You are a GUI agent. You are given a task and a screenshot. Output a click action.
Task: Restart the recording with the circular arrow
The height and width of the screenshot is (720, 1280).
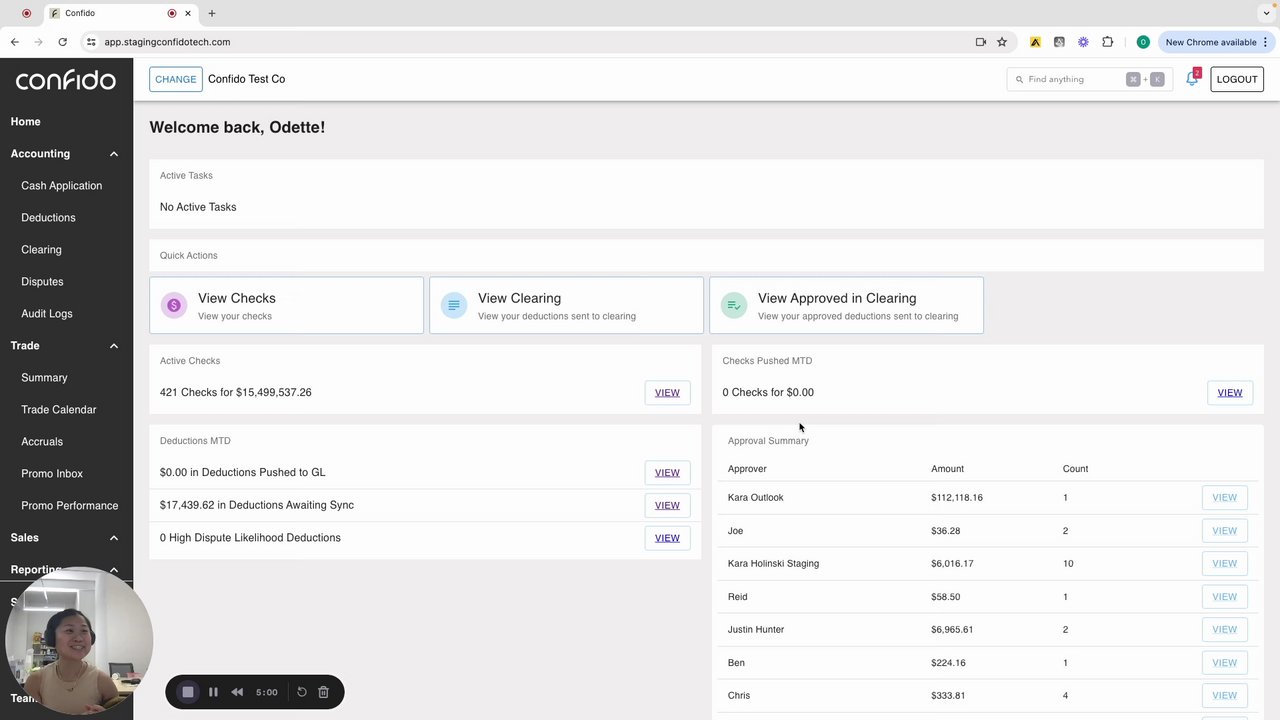click(302, 692)
